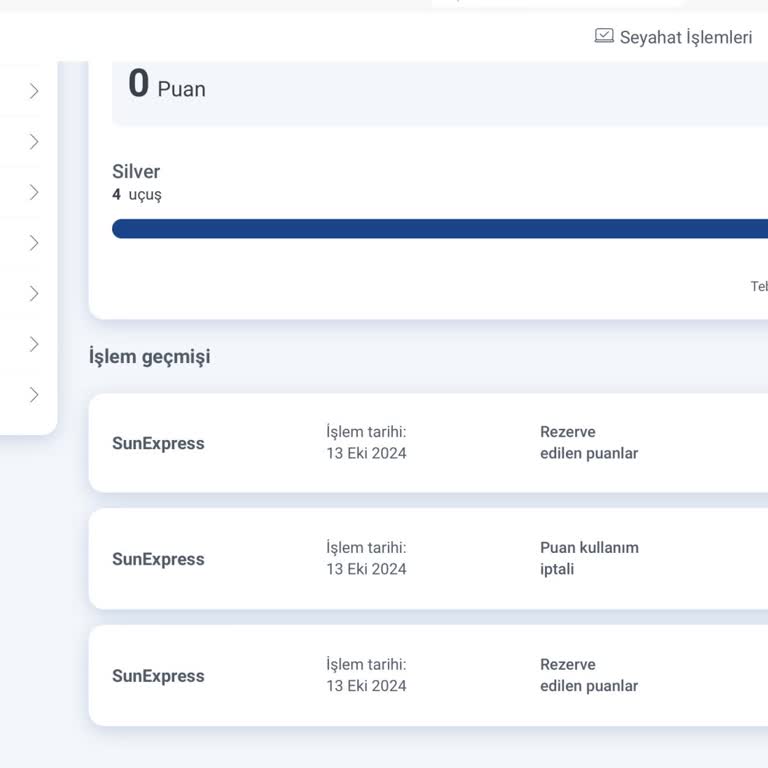Click the last Rezerve edilen puanlar label
Image resolution: width=768 pixels, height=768 pixels.
pyautogui.click(x=588, y=675)
